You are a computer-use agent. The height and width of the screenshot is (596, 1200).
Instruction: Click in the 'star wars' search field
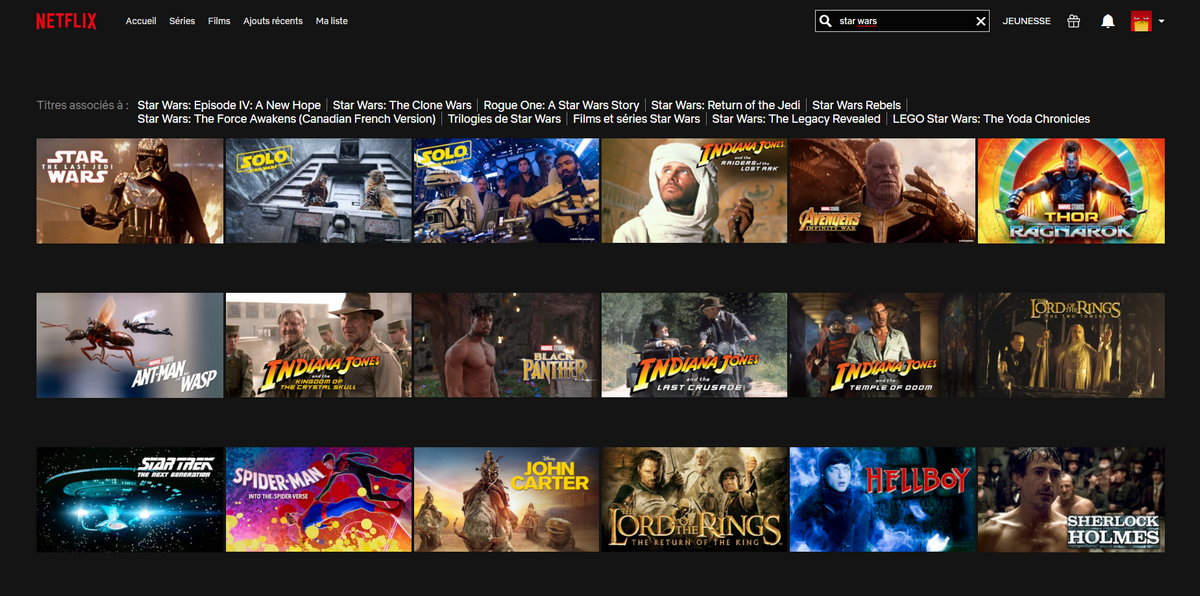point(904,21)
